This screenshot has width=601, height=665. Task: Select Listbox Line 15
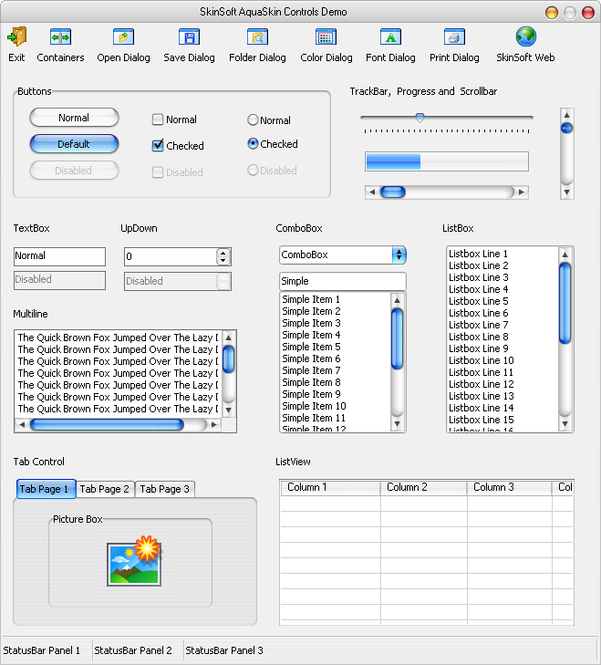coord(481,420)
